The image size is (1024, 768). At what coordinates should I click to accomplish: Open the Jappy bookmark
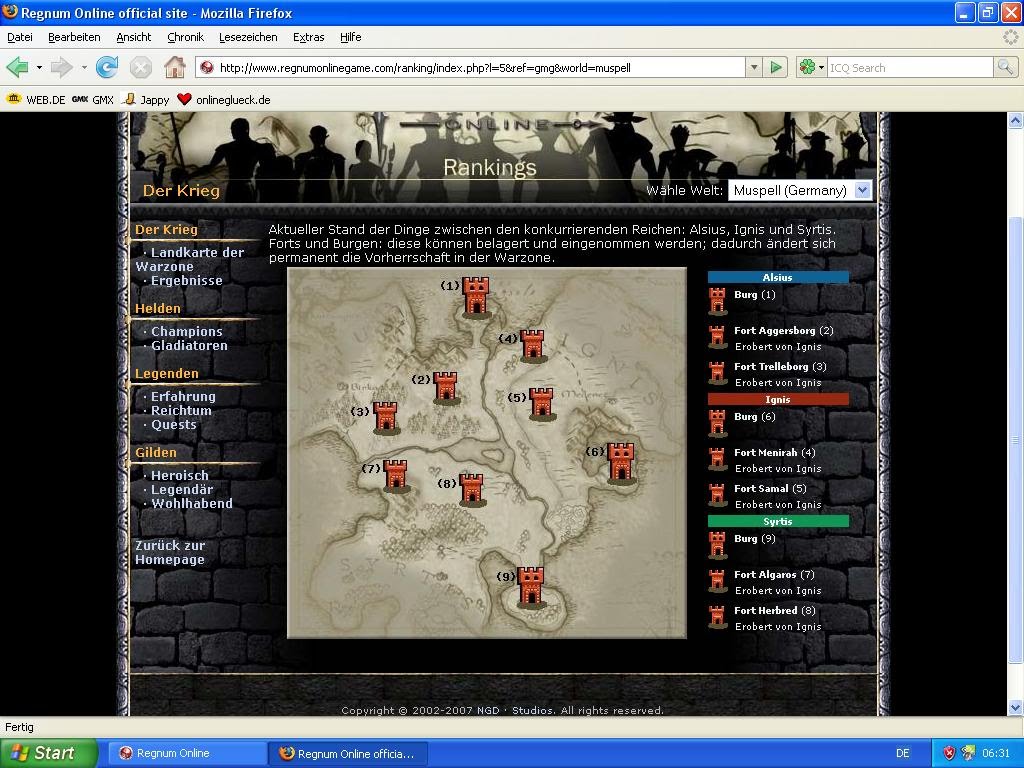click(146, 100)
